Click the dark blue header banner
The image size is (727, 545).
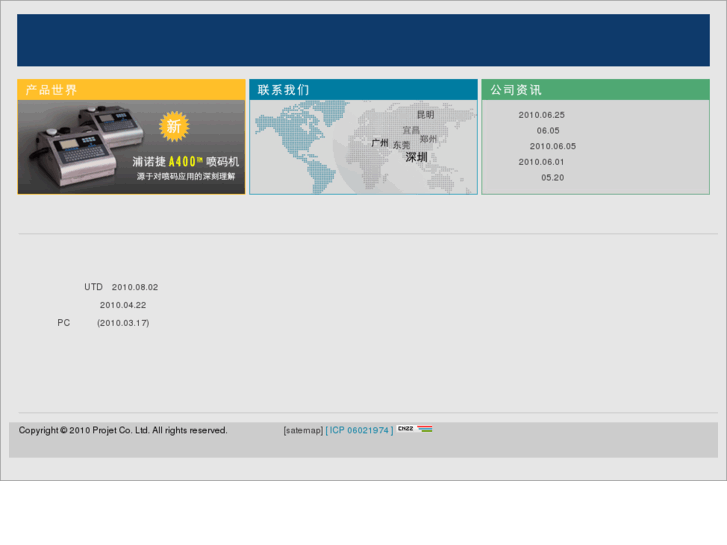pos(364,40)
